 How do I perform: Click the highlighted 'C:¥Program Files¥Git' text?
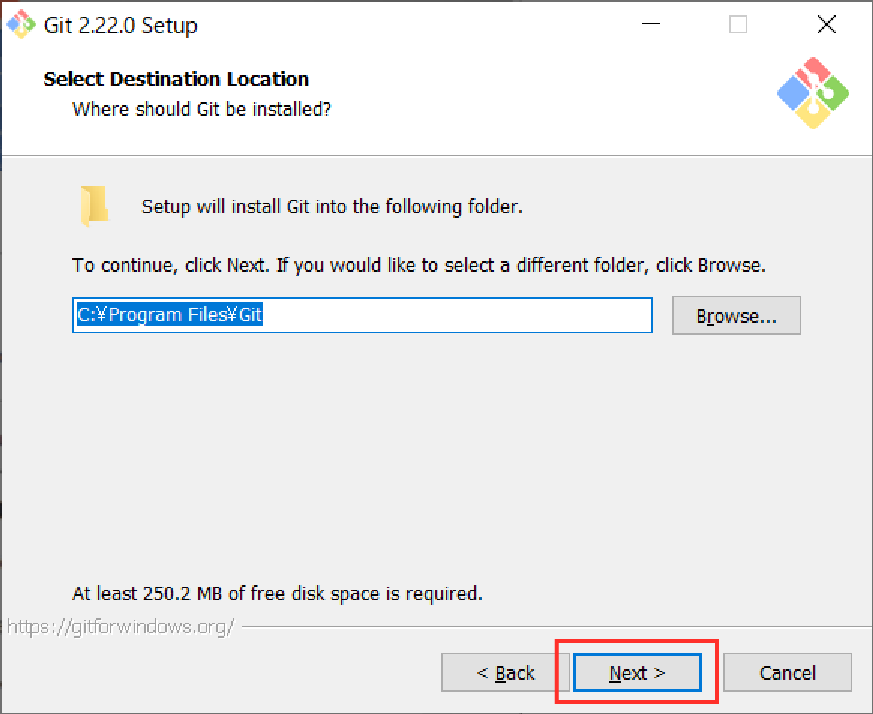[170, 315]
